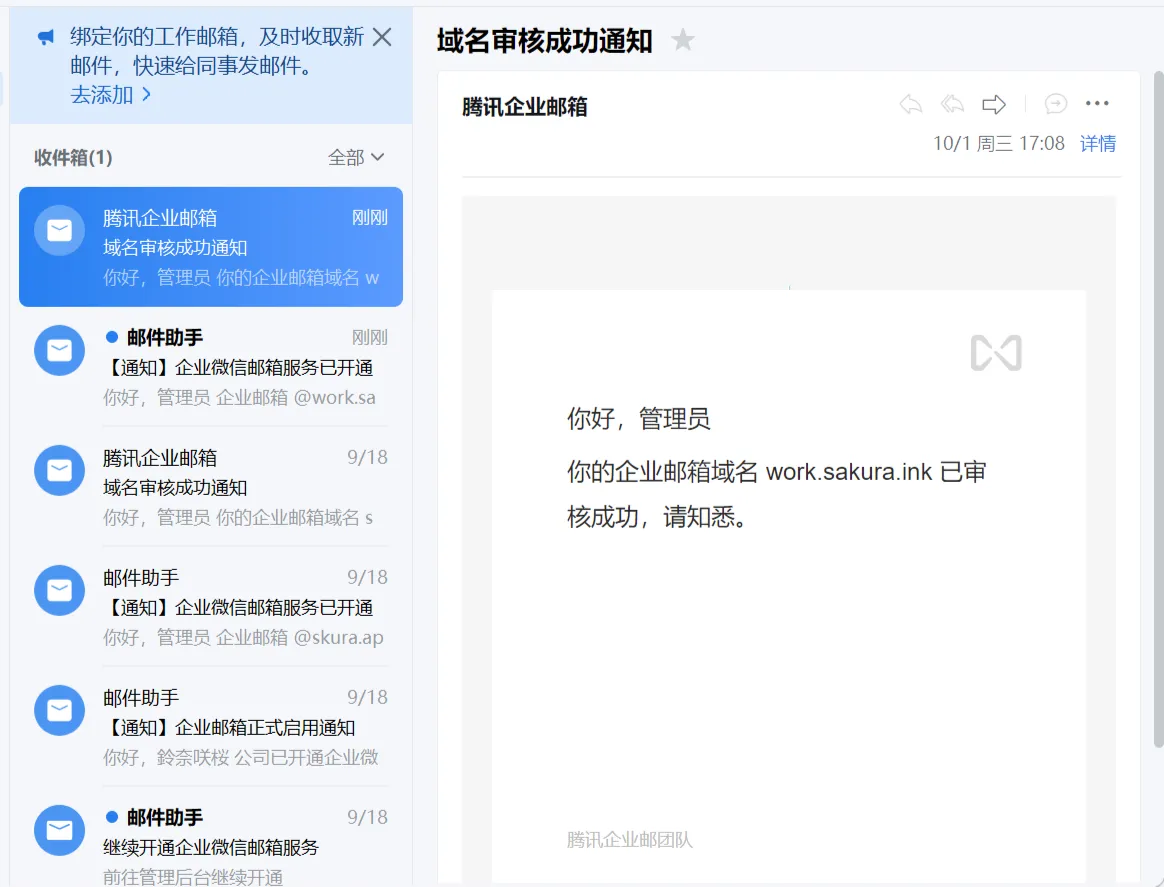Click 去添加 link in the banner

point(111,95)
